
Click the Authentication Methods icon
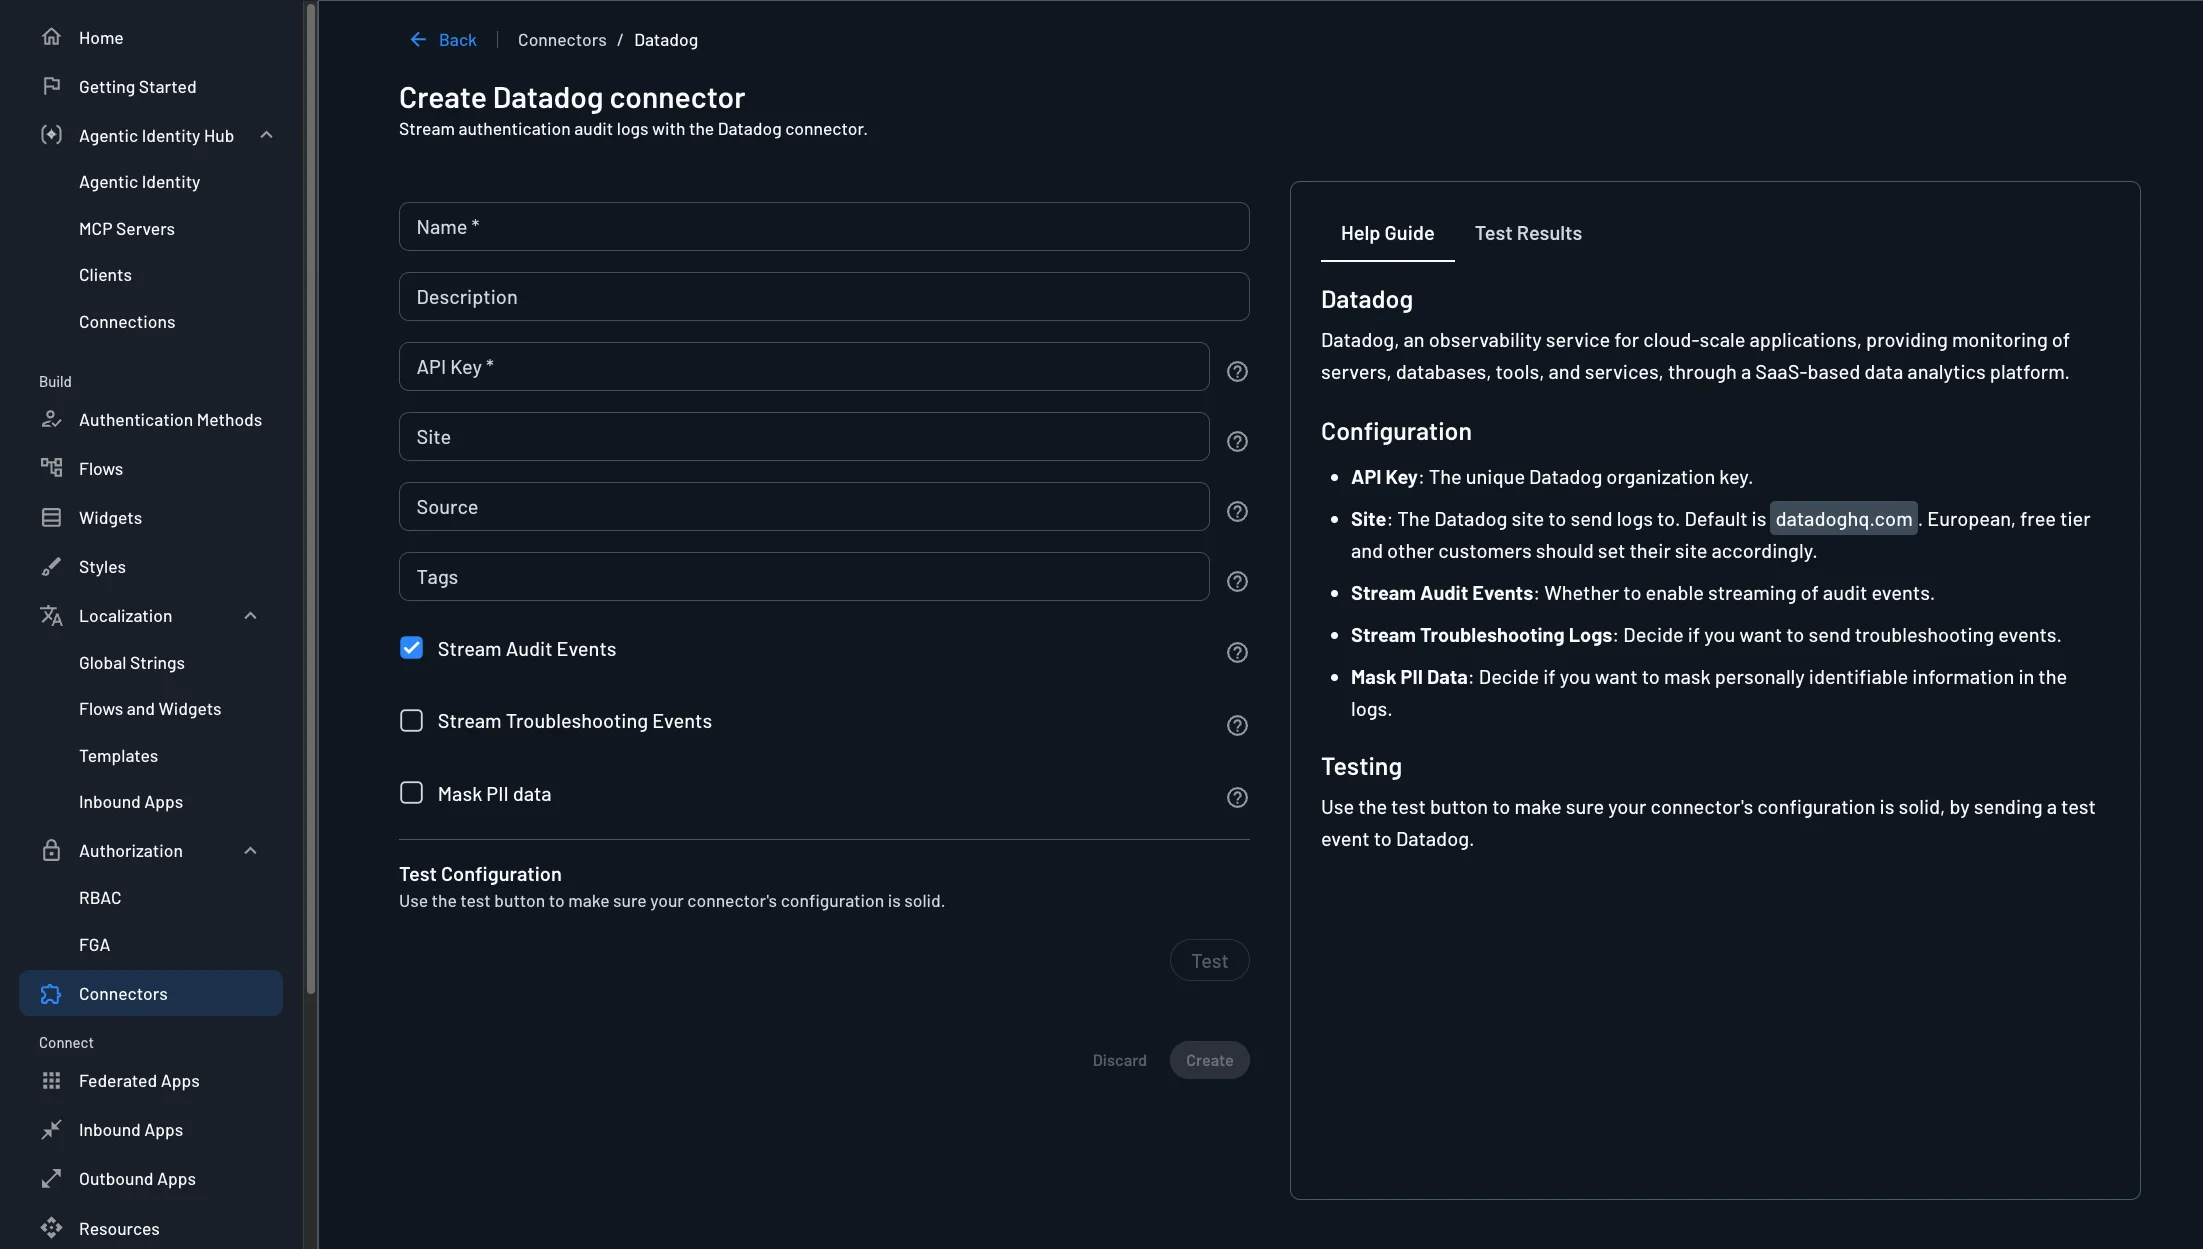coord(51,419)
